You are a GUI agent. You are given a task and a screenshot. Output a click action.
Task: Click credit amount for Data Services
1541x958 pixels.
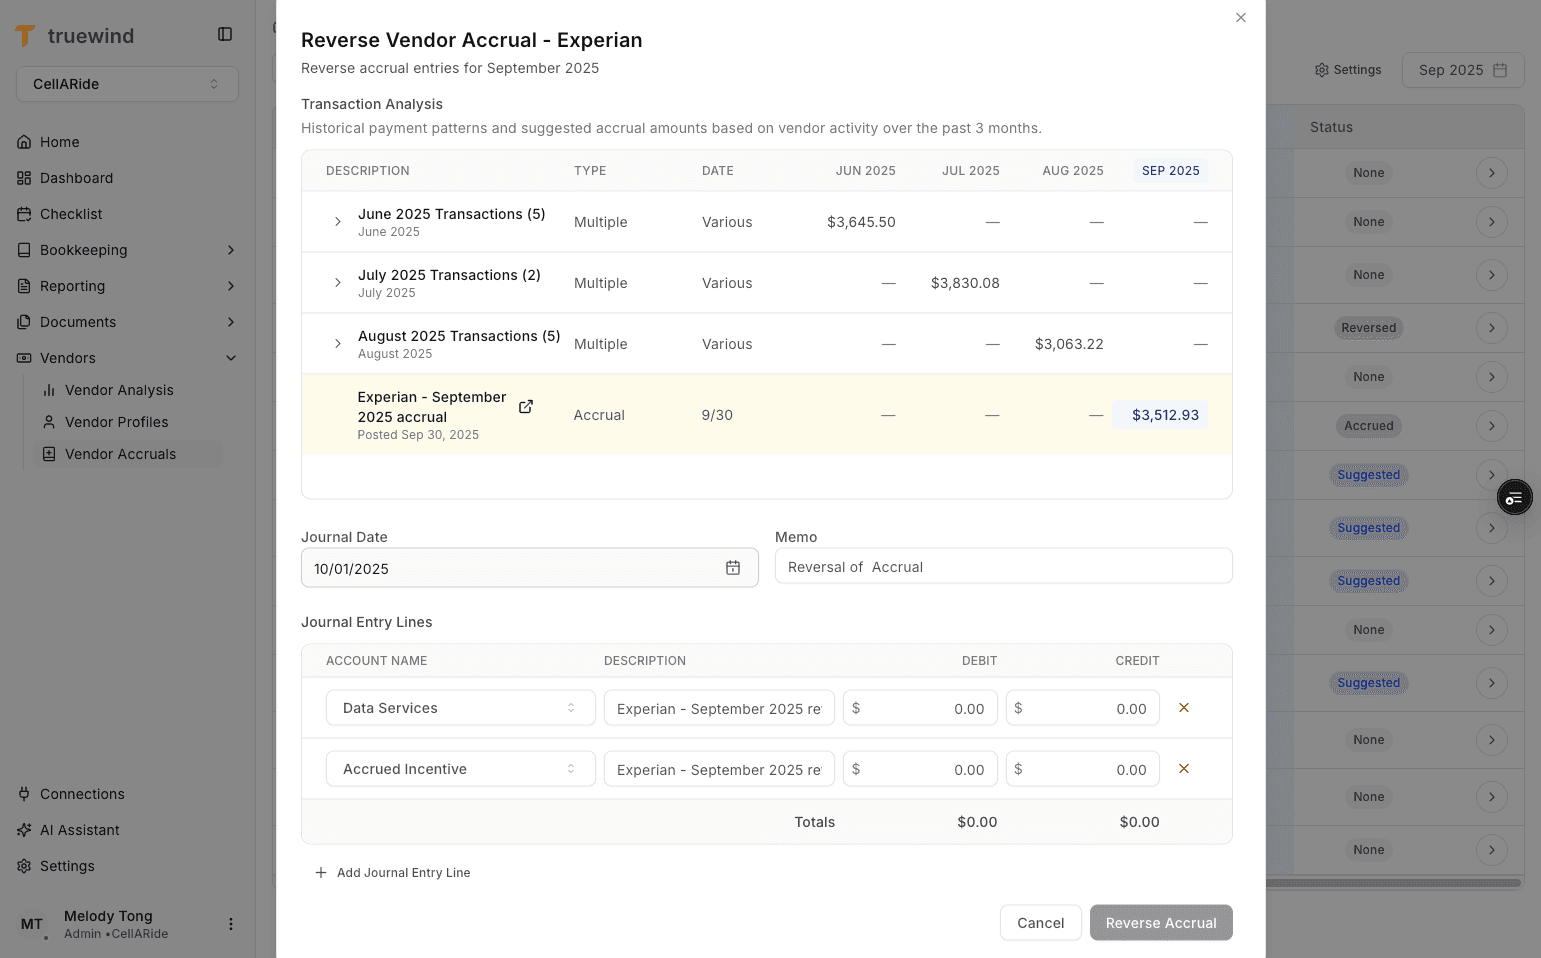pos(1083,708)
